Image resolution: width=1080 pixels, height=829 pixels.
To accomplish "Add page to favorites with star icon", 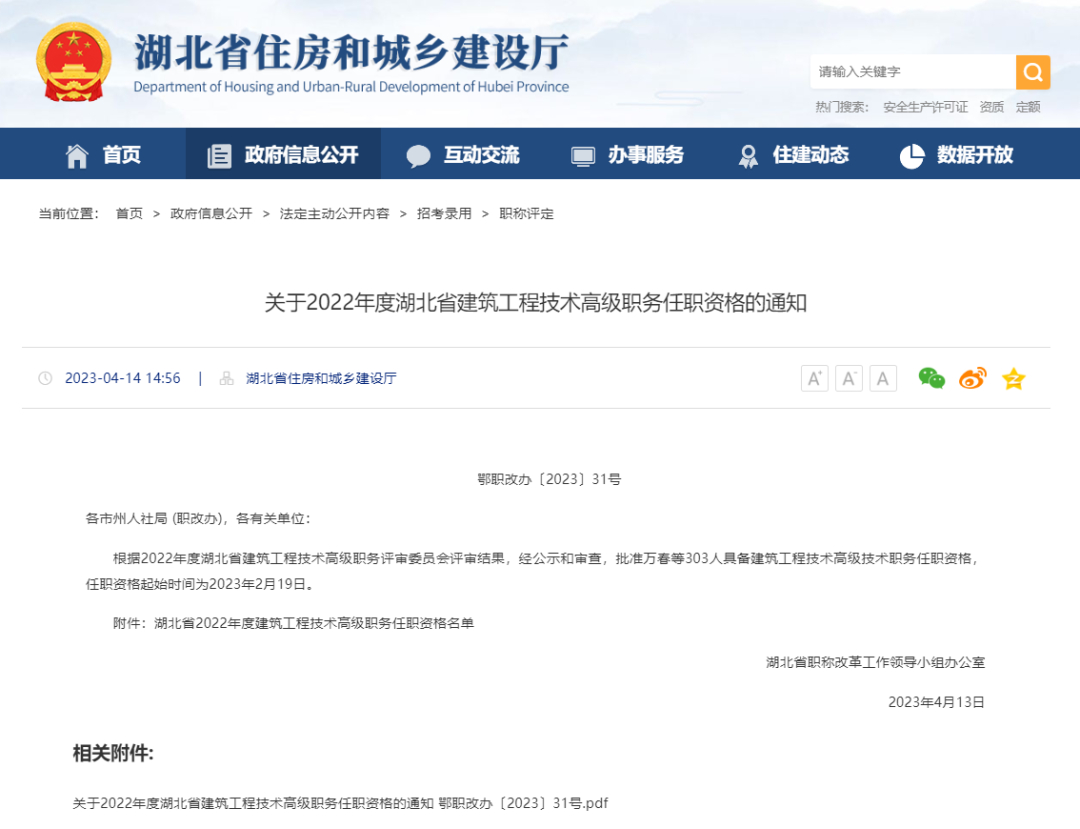I will pyautogui.click(x=1013, y=378).
